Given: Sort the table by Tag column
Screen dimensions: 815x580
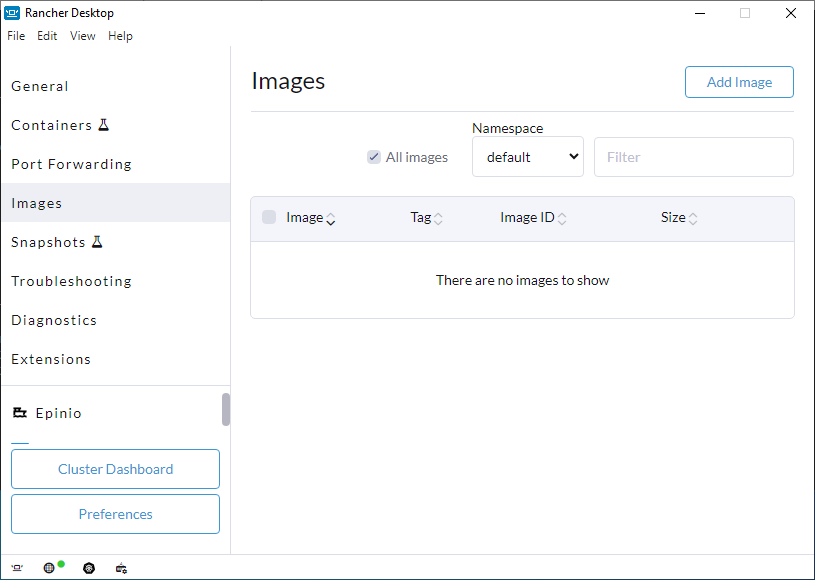Looking at the screenshot, I should pyautogui.click(x=426, y=218).
